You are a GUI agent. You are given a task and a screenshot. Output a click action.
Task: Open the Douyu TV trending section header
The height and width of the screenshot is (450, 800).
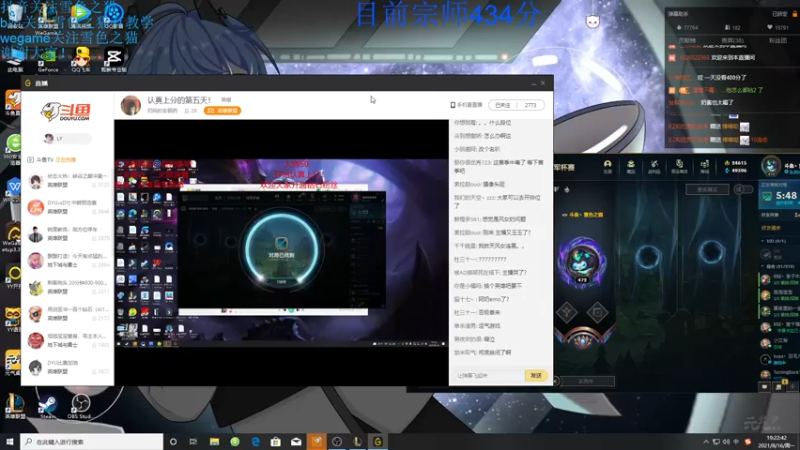(52, 160)
